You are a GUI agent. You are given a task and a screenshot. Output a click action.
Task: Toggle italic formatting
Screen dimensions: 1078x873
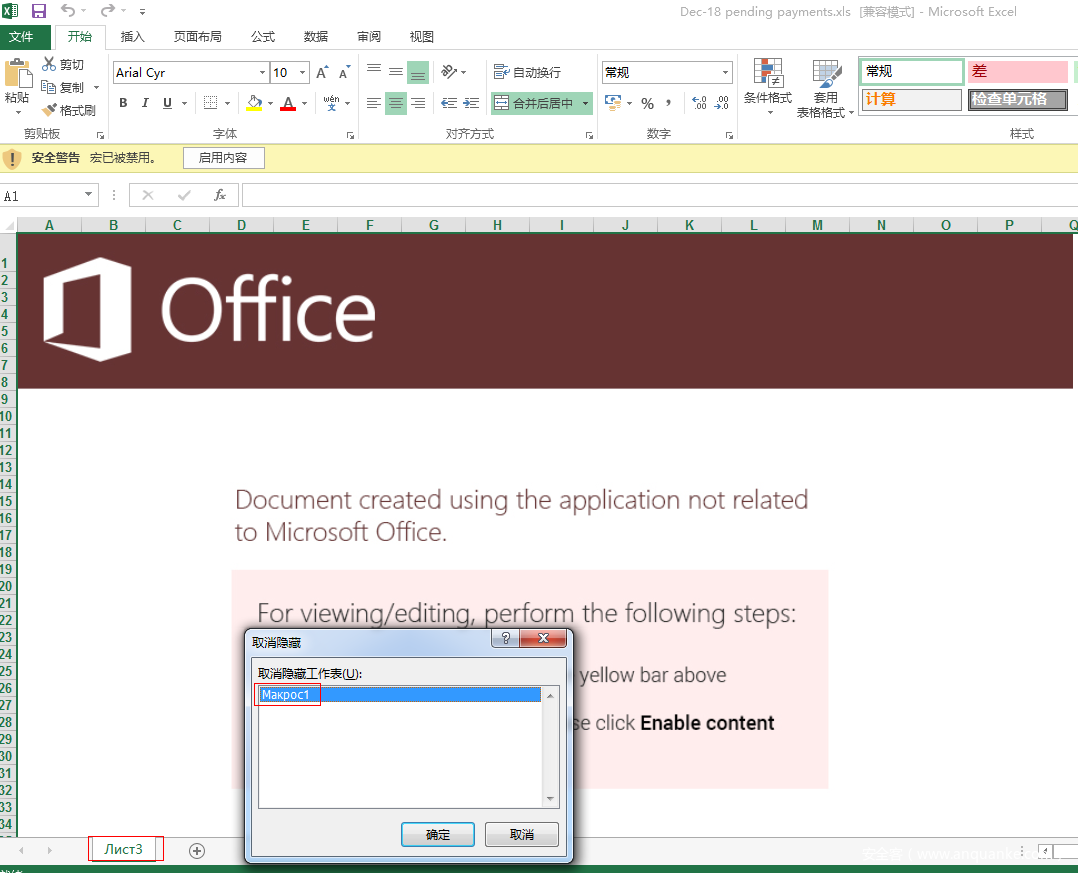[145, 103]
